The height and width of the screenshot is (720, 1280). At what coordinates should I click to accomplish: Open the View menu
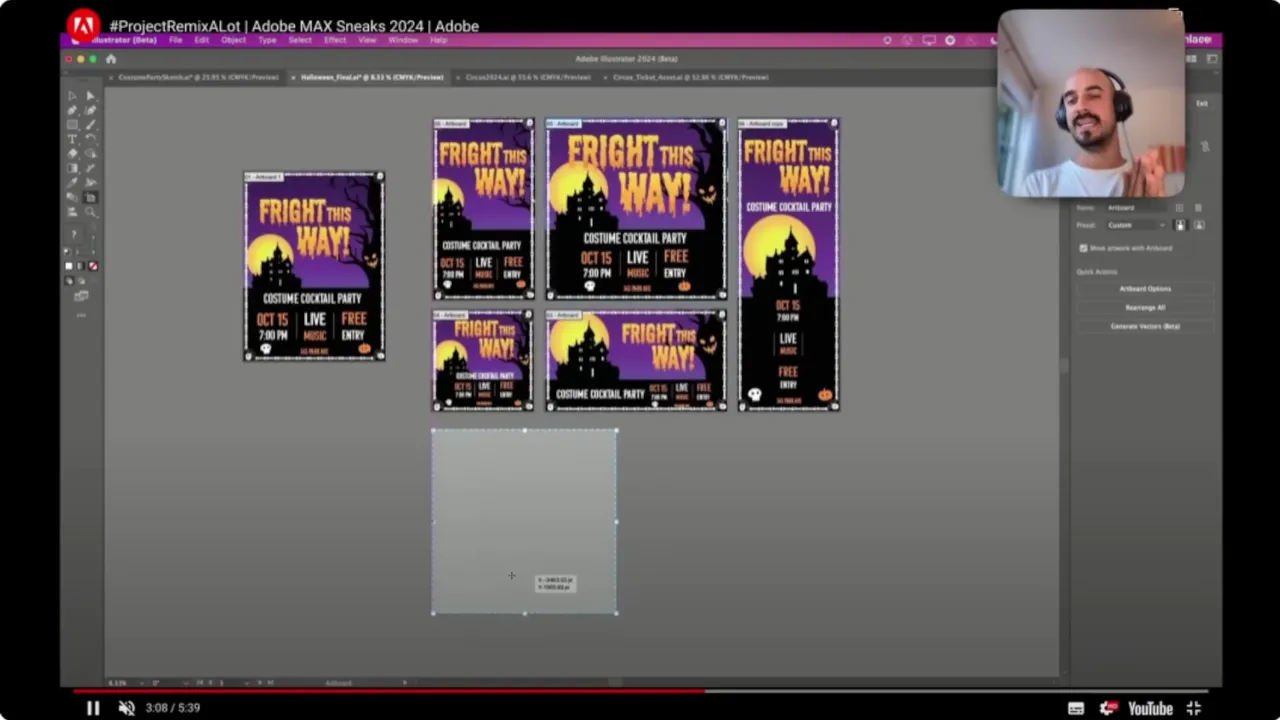367,40
